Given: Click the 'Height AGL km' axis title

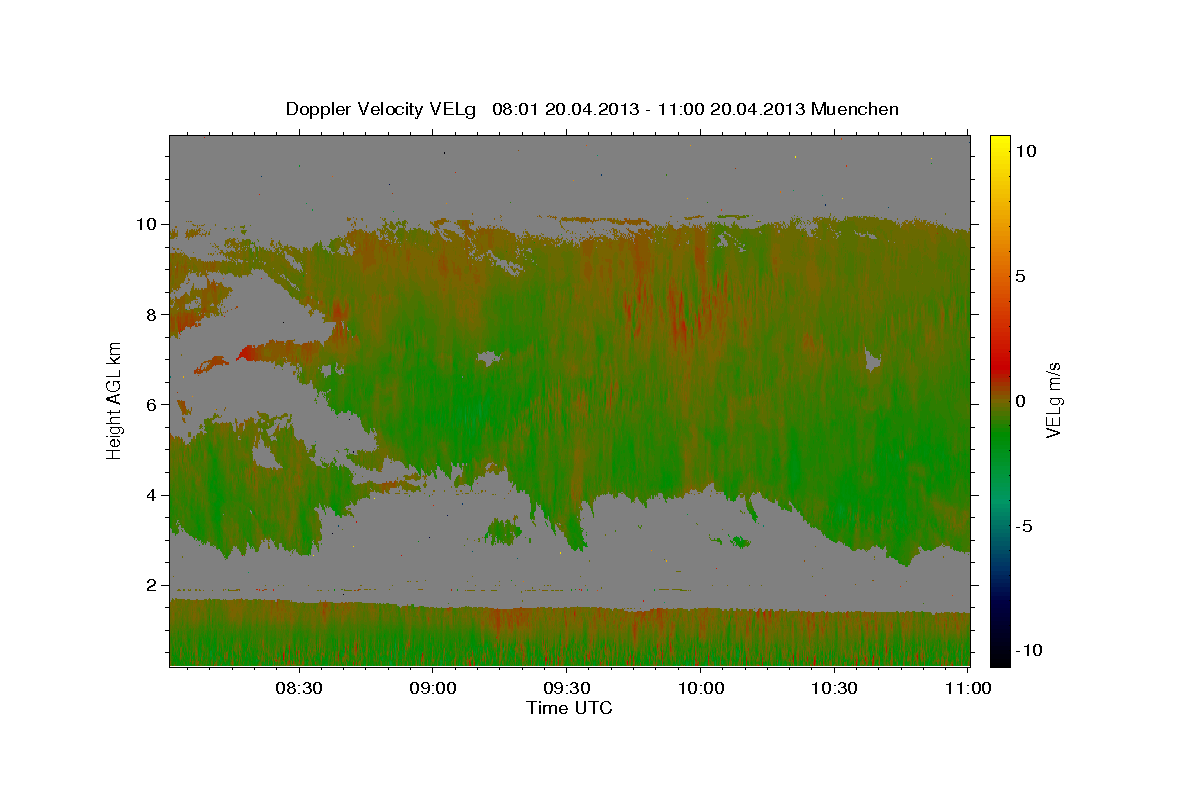Looking at the screenshot, I should coord(115,399).
